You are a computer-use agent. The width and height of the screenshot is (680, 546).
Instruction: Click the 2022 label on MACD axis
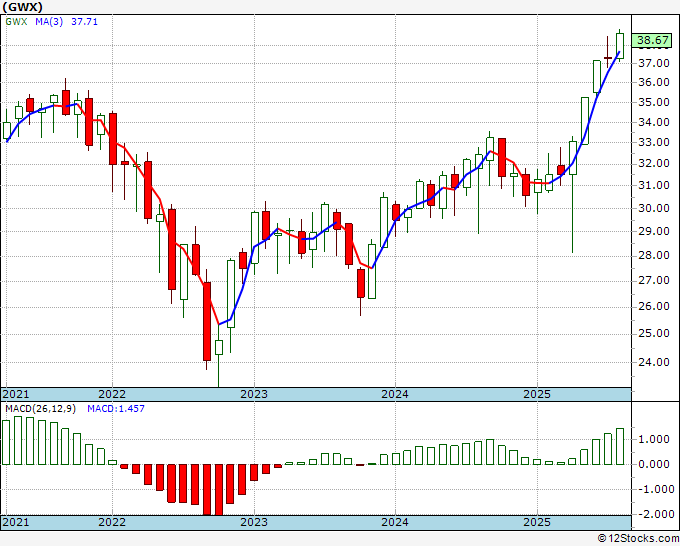[112, 522]
